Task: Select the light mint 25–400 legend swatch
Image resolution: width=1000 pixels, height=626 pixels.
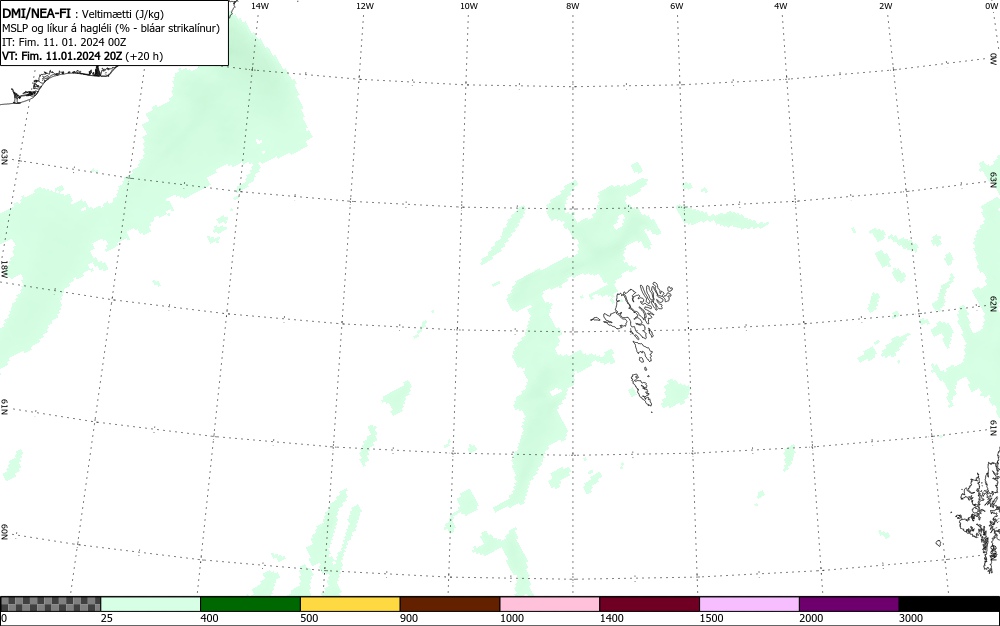Action: click(151, 604)
